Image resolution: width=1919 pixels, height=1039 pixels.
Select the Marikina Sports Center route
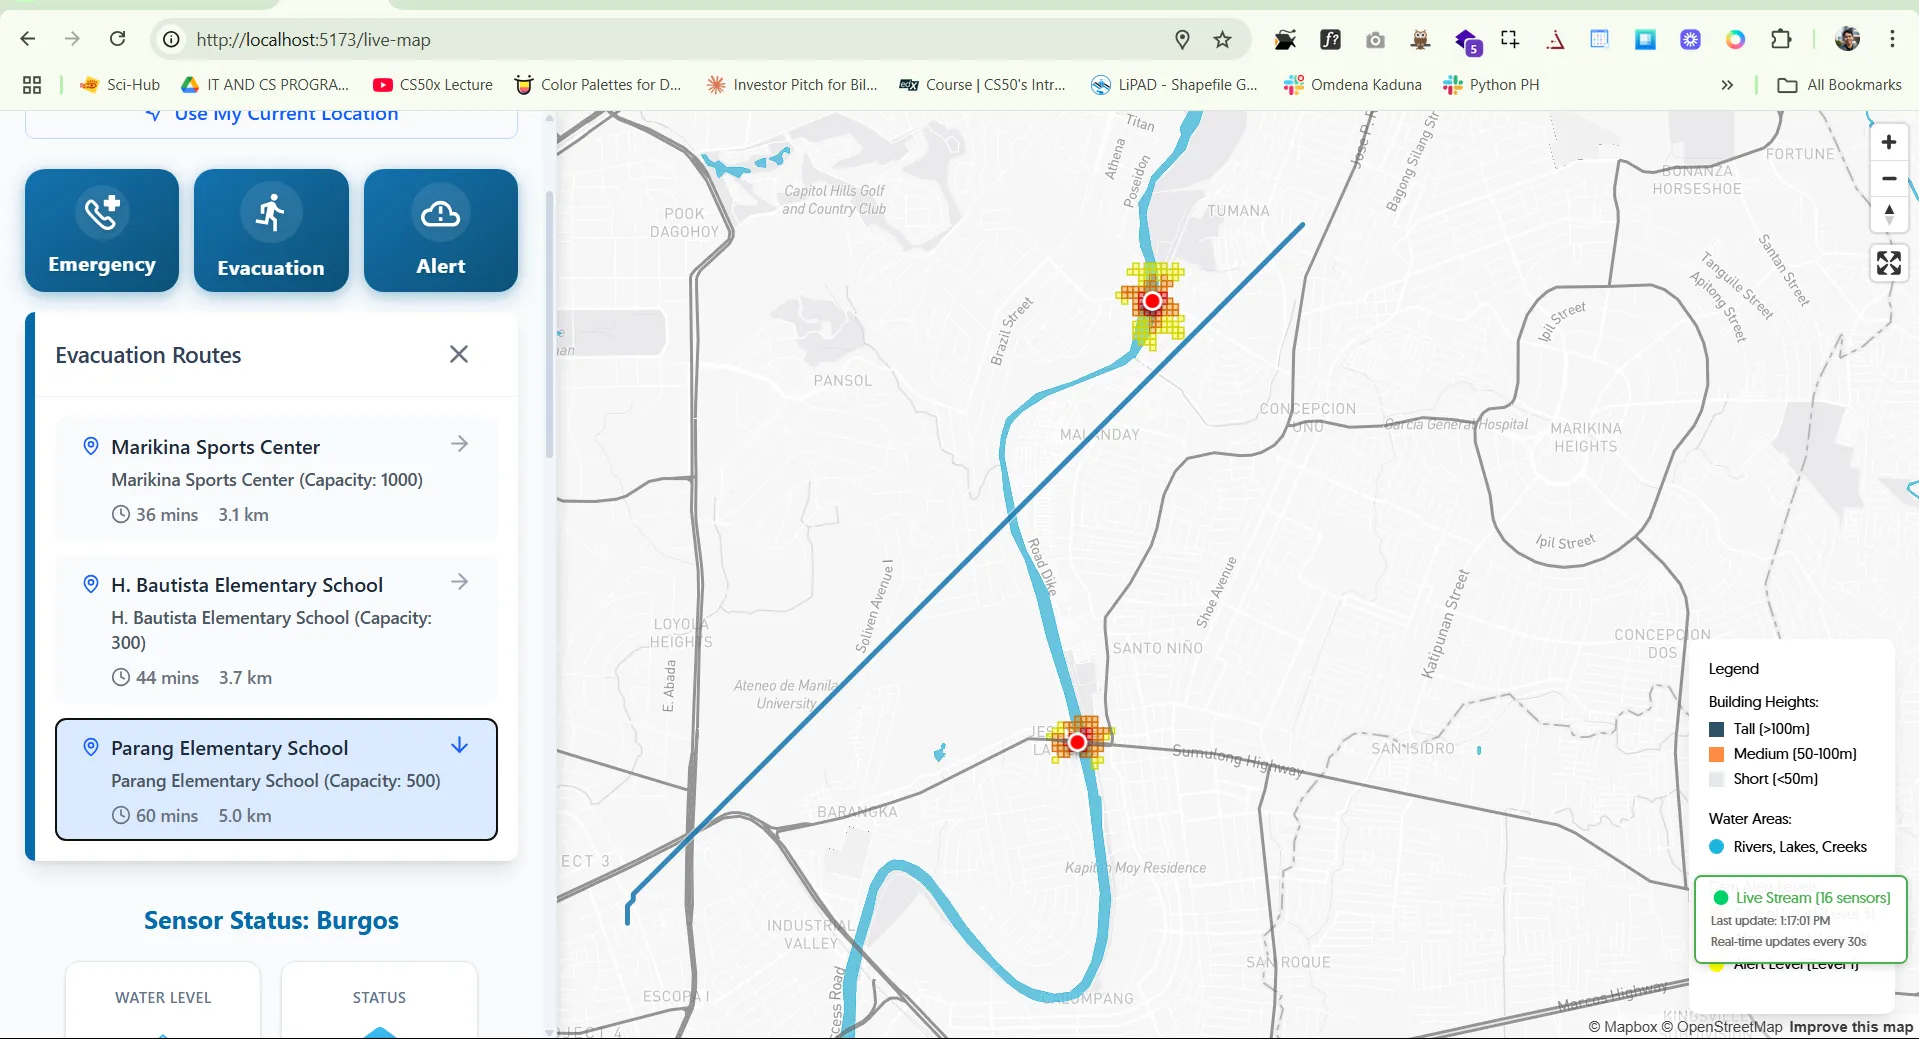coord(276,479)
